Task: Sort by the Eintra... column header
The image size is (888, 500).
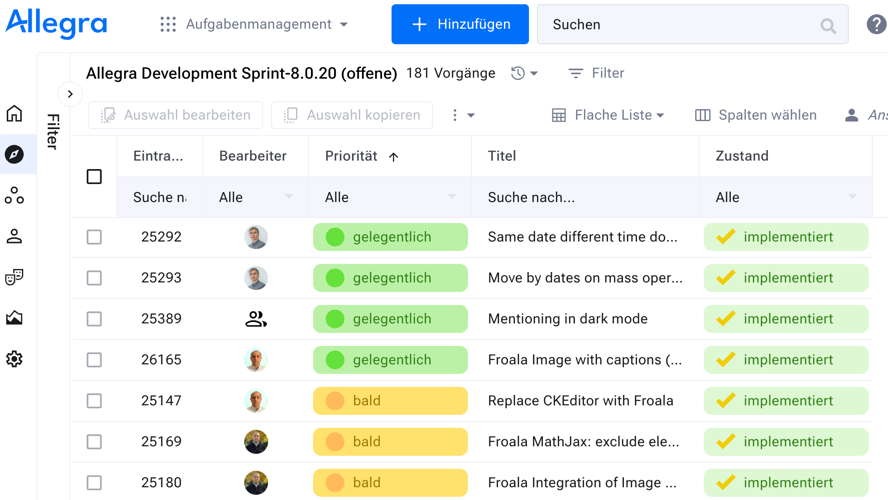Action: click(x=158, y=156)
